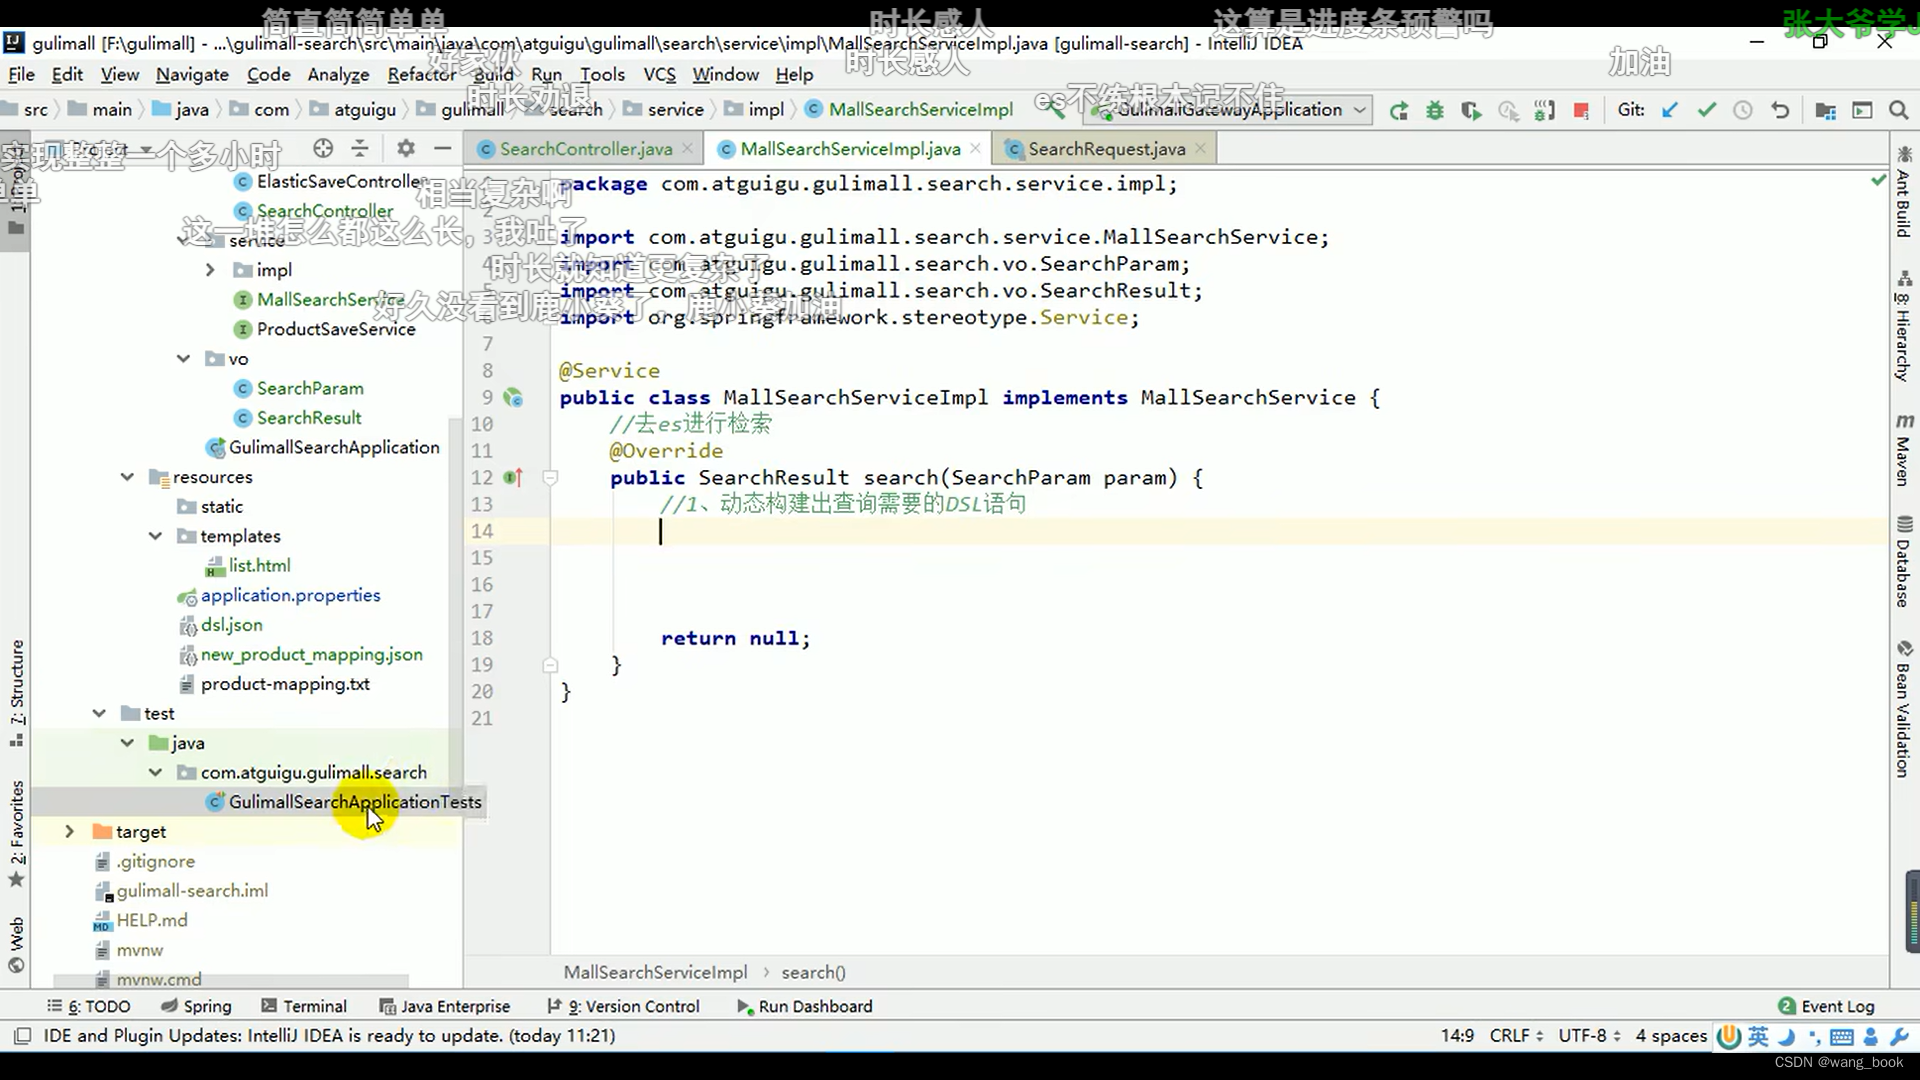Open Hierarchy side panel

1903,327
